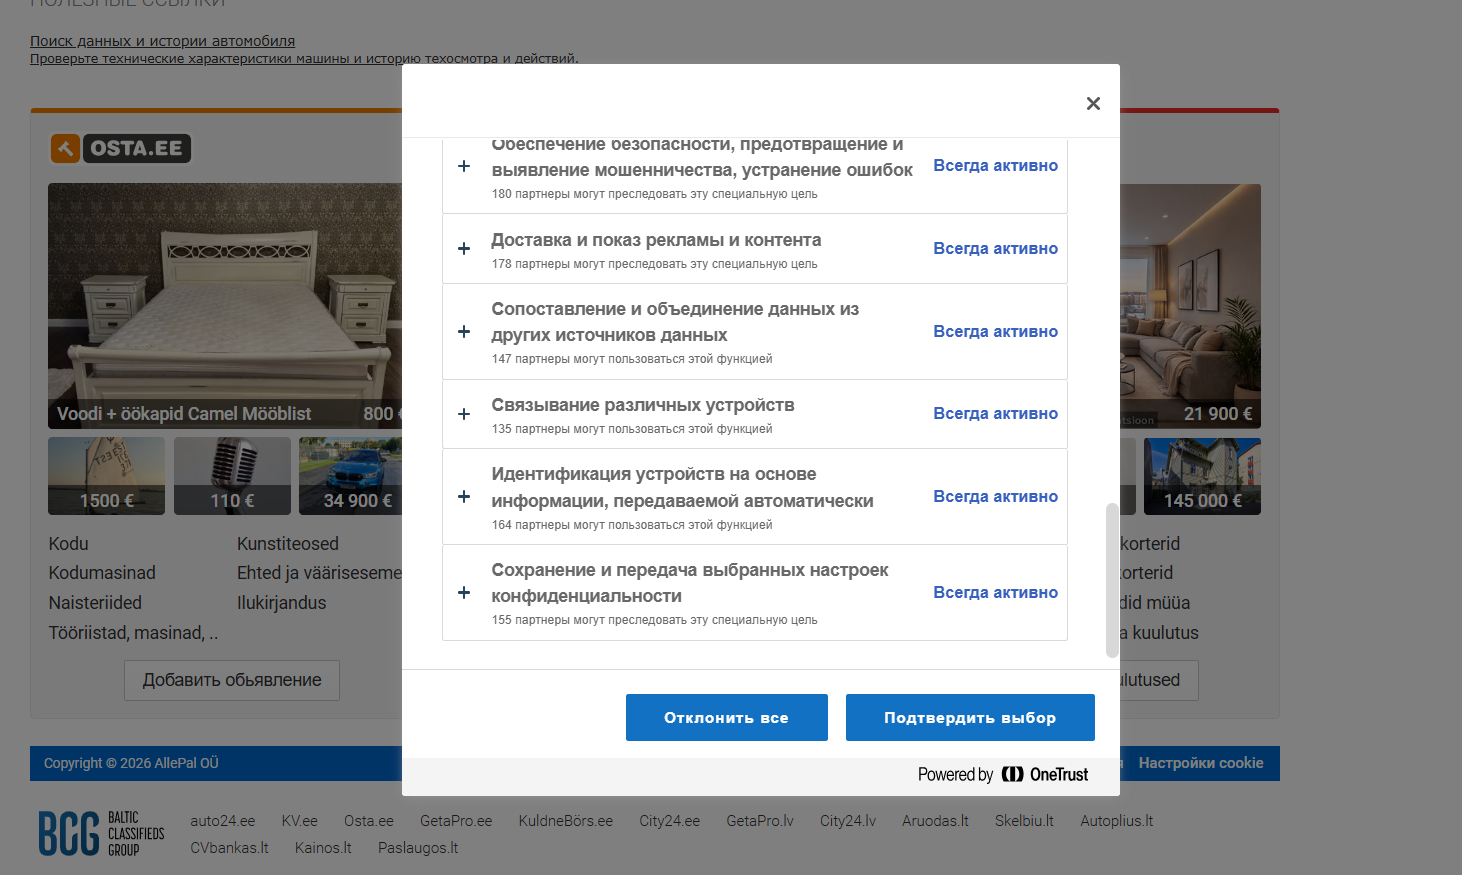1462x875 pixels.
Task: Click 'Отклонить все' button
Action: [x=727, y=717]
